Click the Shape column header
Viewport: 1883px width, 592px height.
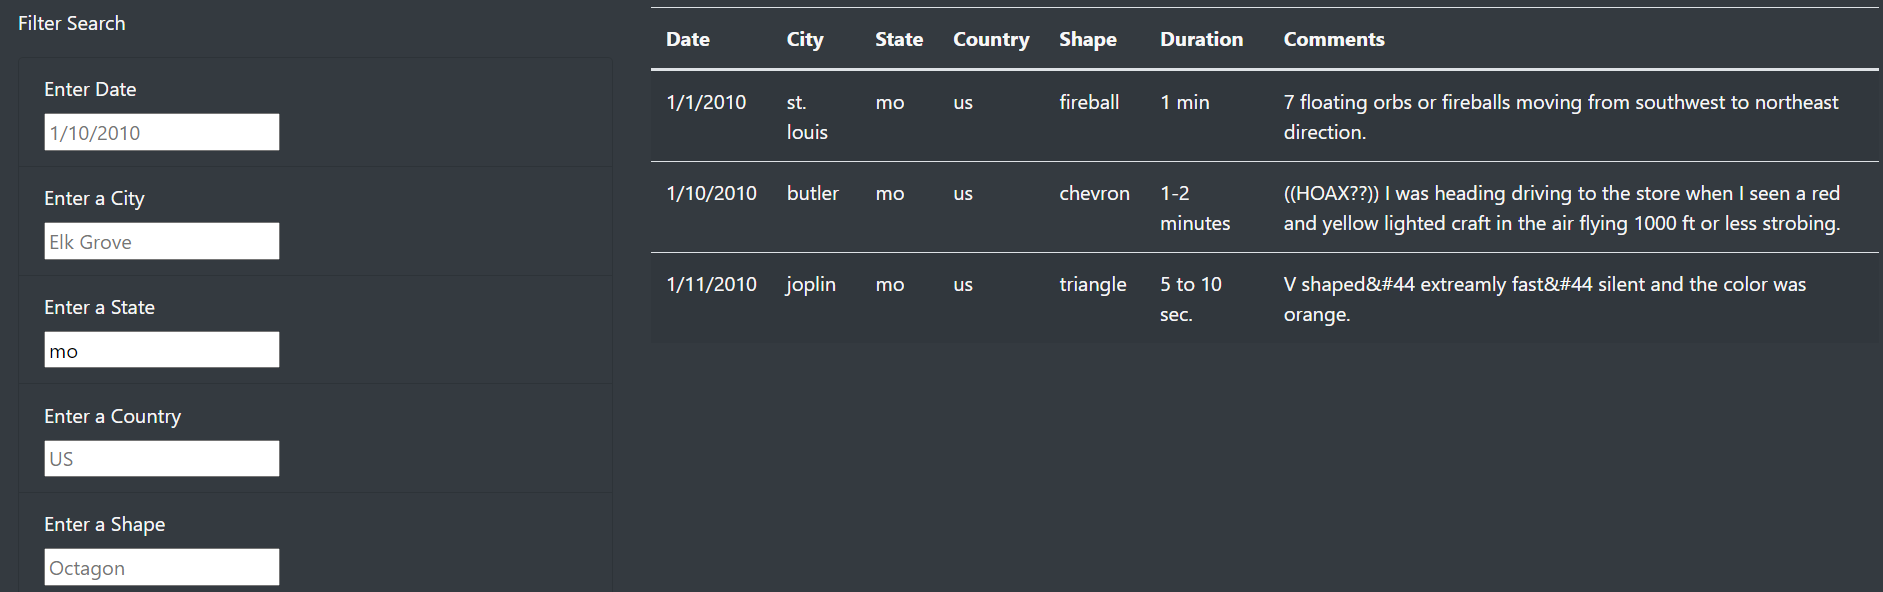coord(1088,39)
